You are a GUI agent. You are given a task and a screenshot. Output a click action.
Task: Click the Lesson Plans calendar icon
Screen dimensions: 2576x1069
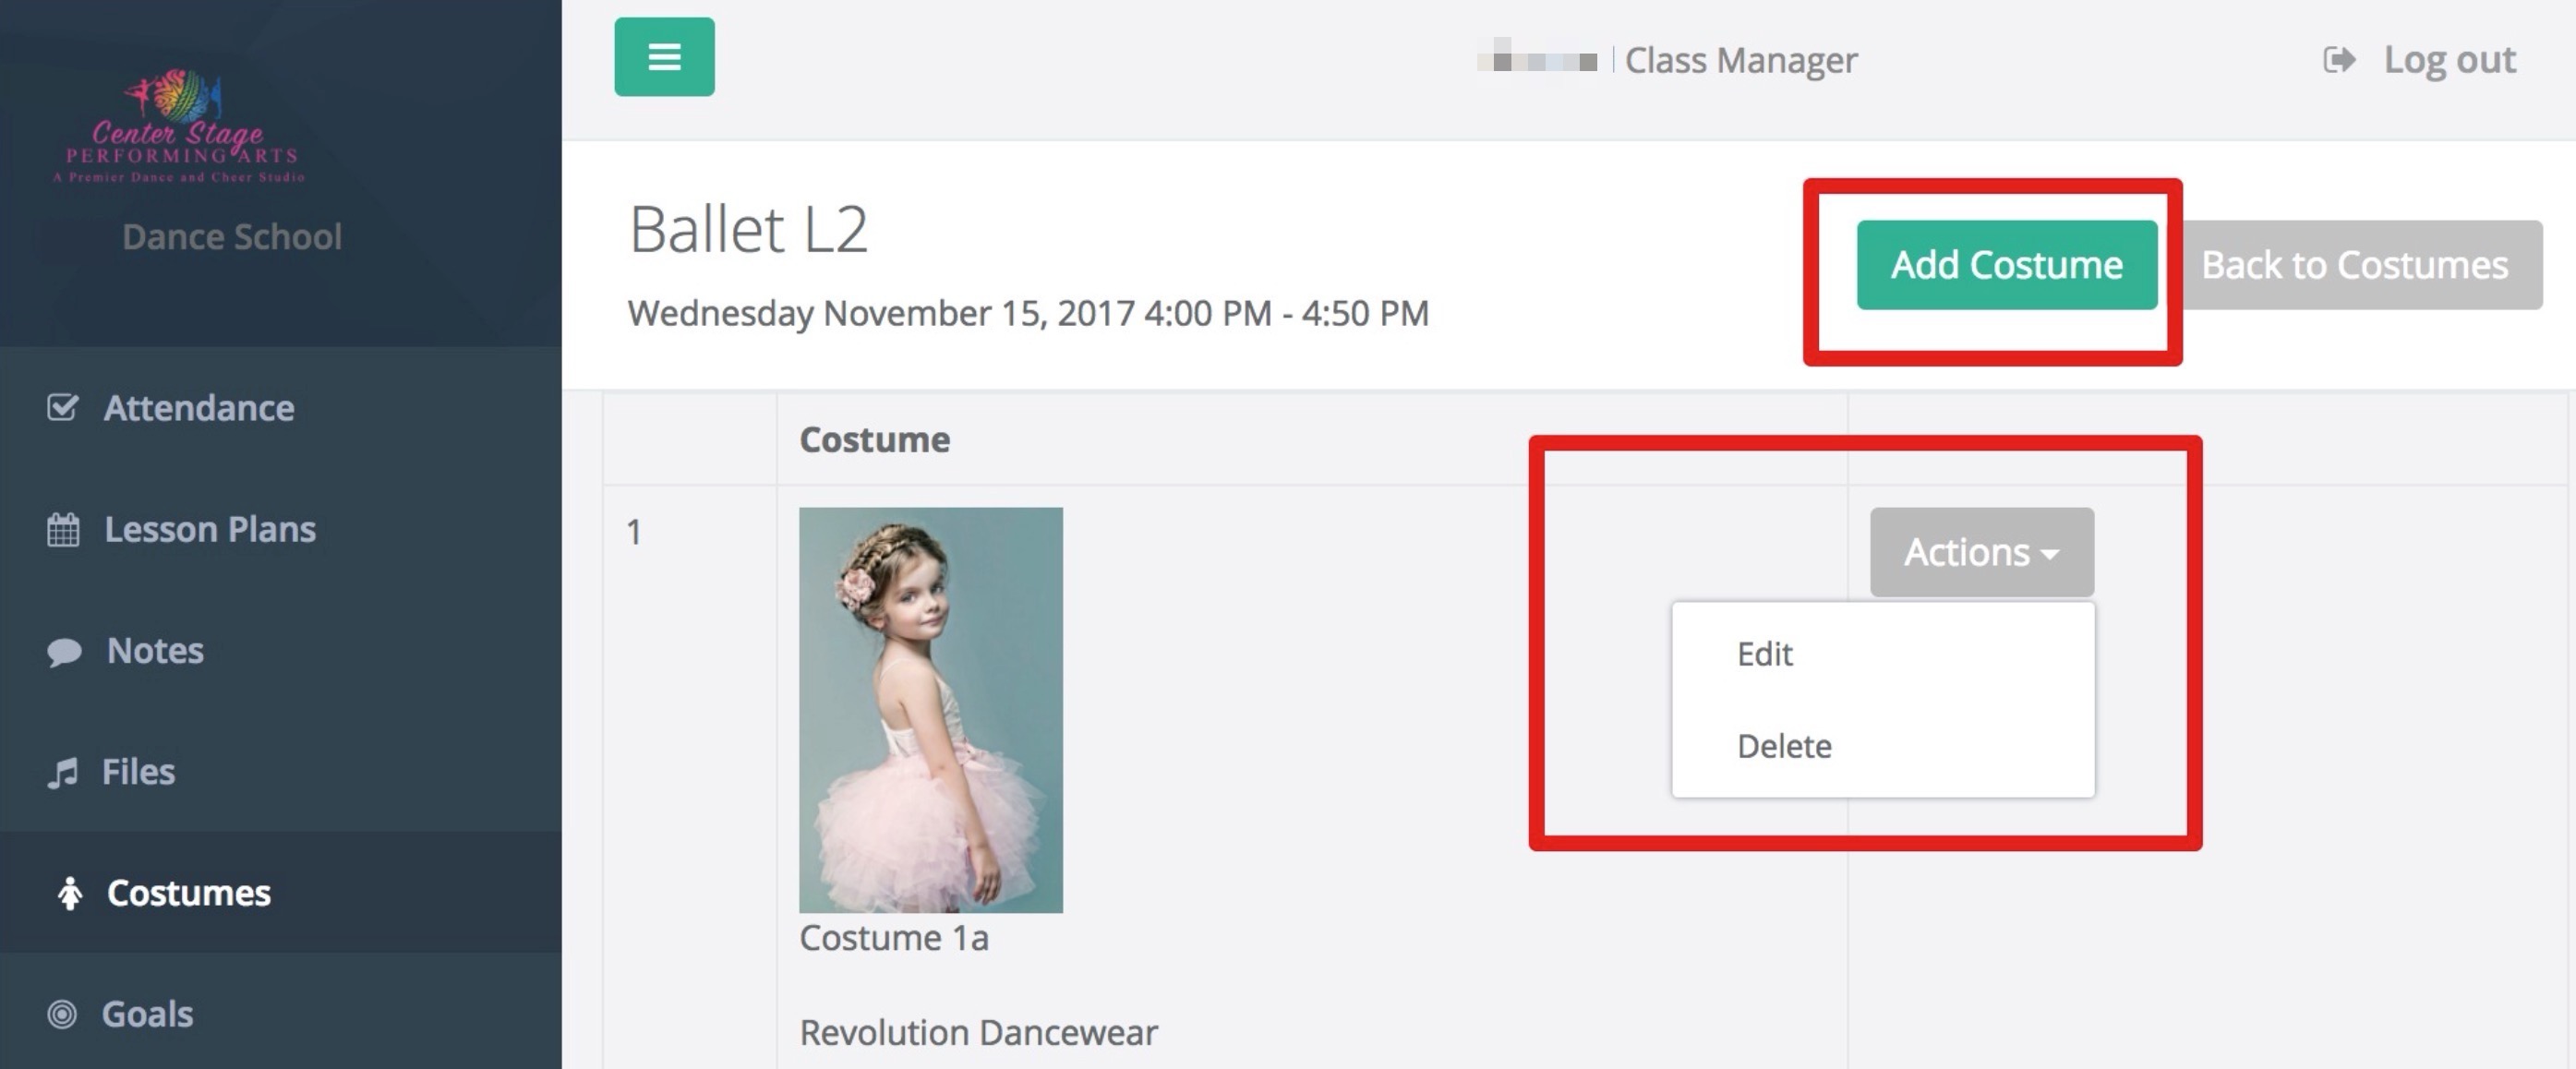(x=63, y=530)
